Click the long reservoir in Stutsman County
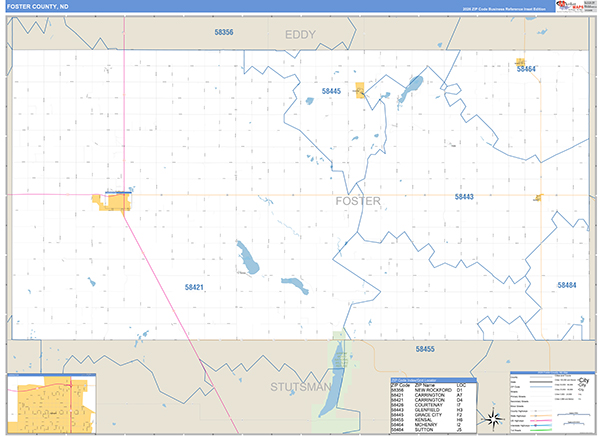Screen dimensions: 600x436 [x=333, y=378]
